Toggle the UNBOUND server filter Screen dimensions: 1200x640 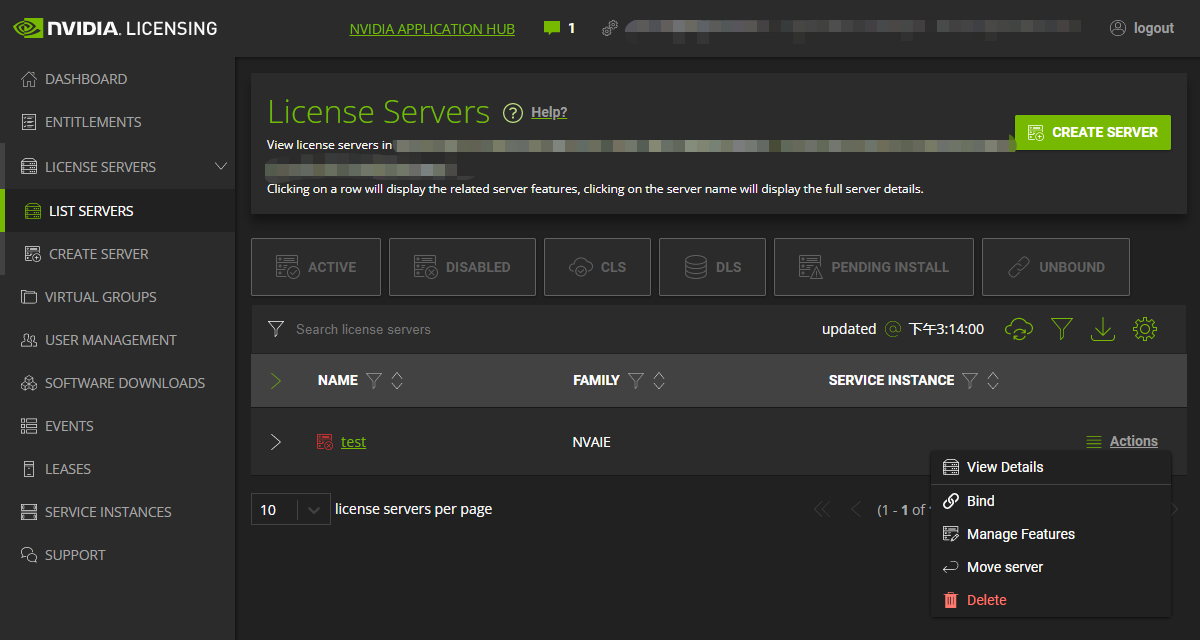[x=1056, y=267]
